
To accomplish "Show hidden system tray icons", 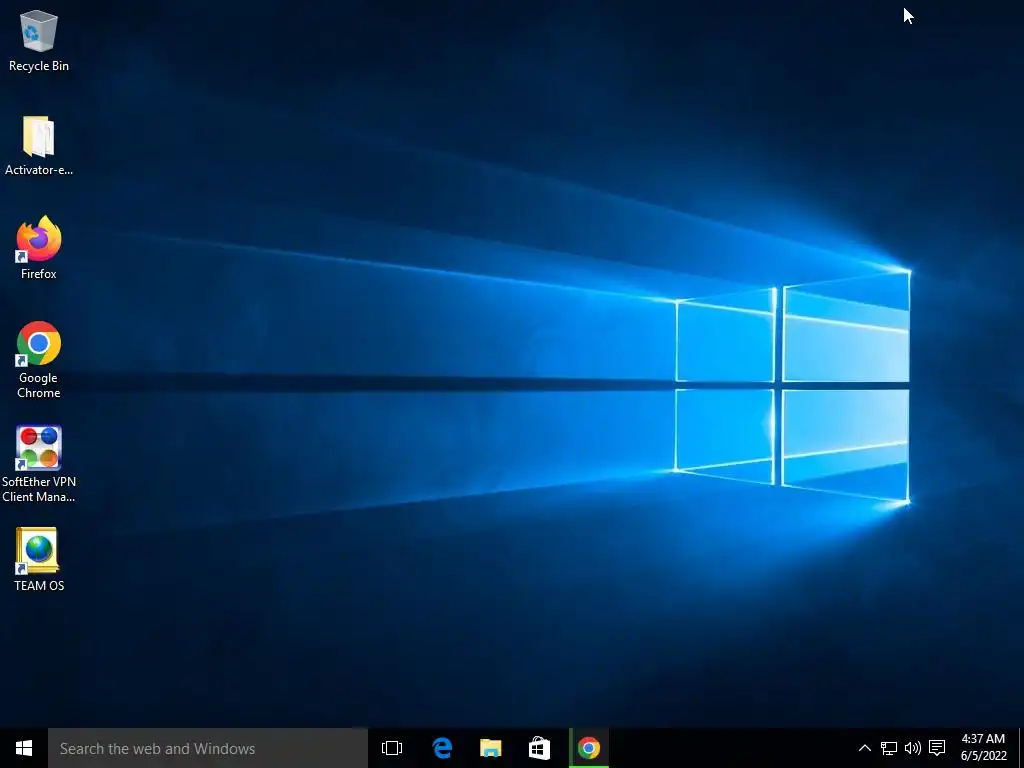I will pos(864,748).
